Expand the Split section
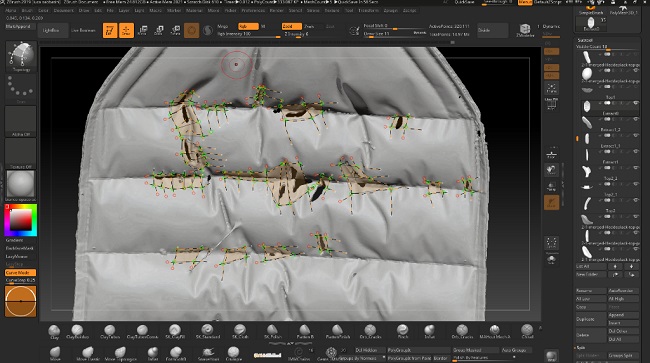The height and width of the screenshot is (363, 650). click(x=581, y=348)
